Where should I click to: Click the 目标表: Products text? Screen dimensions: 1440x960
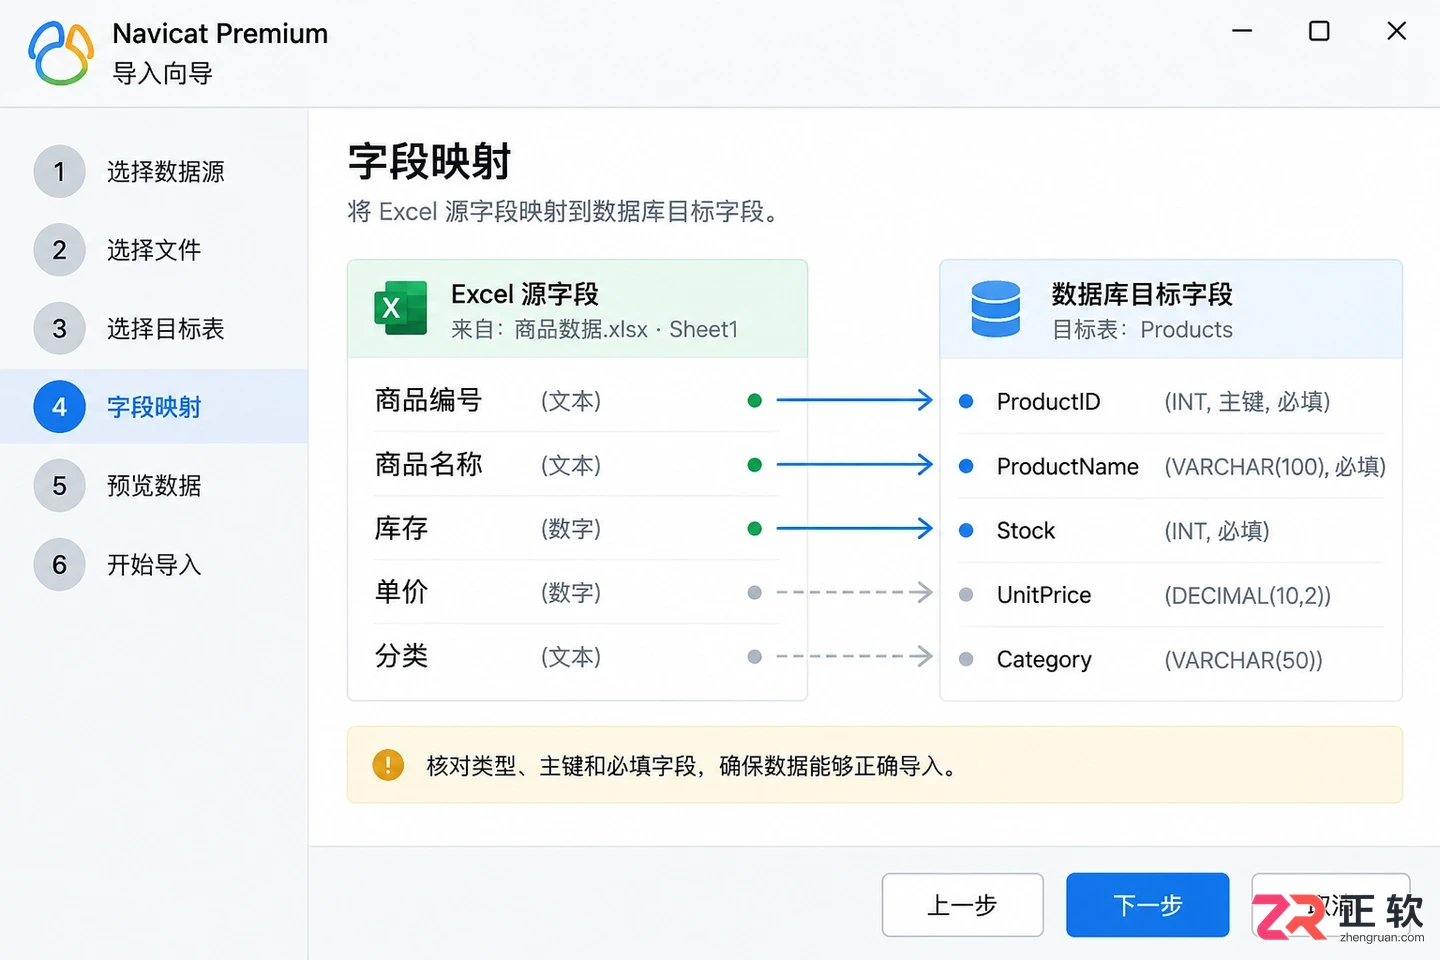pyautogui.click(x=1142, y=330)
